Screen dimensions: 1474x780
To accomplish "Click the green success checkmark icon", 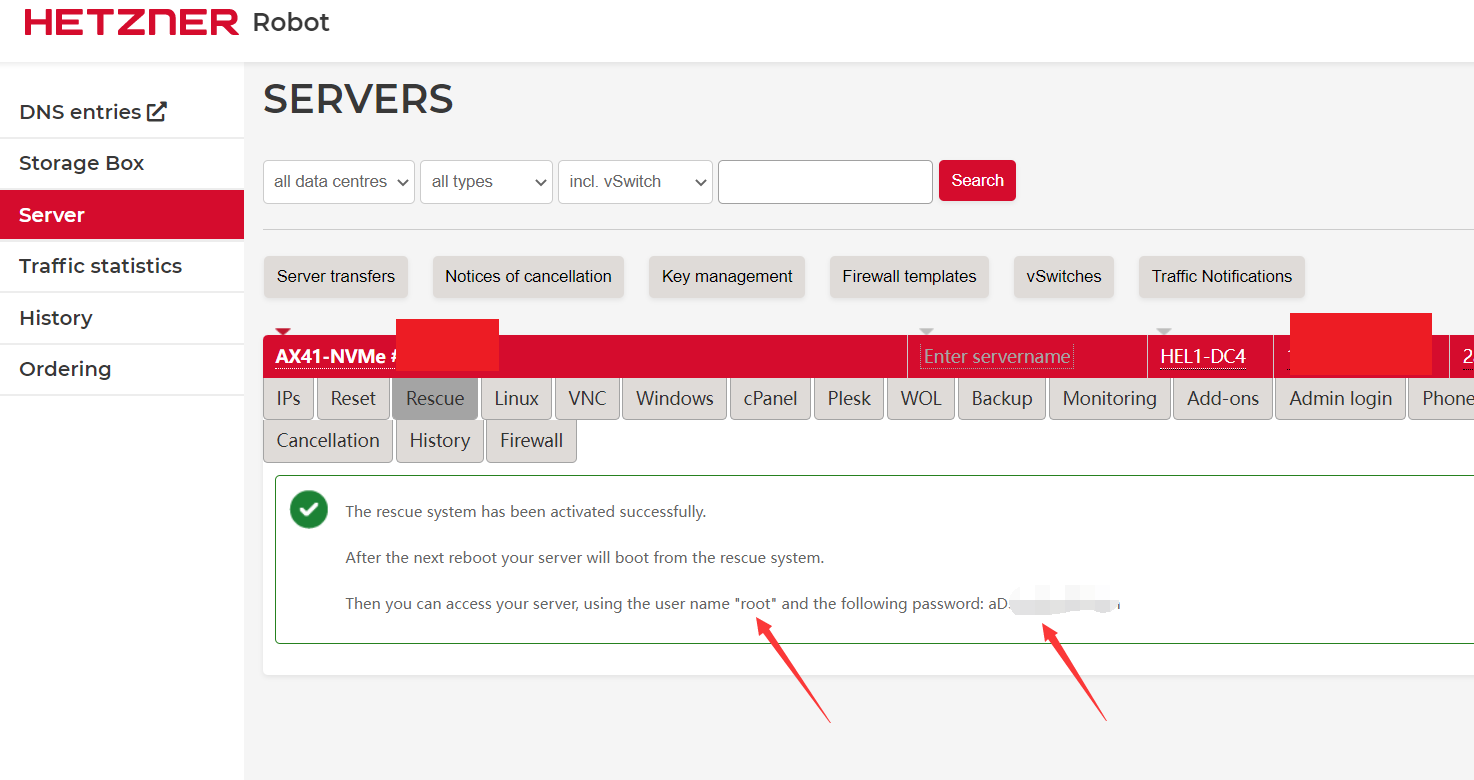I will click(309, 509).
